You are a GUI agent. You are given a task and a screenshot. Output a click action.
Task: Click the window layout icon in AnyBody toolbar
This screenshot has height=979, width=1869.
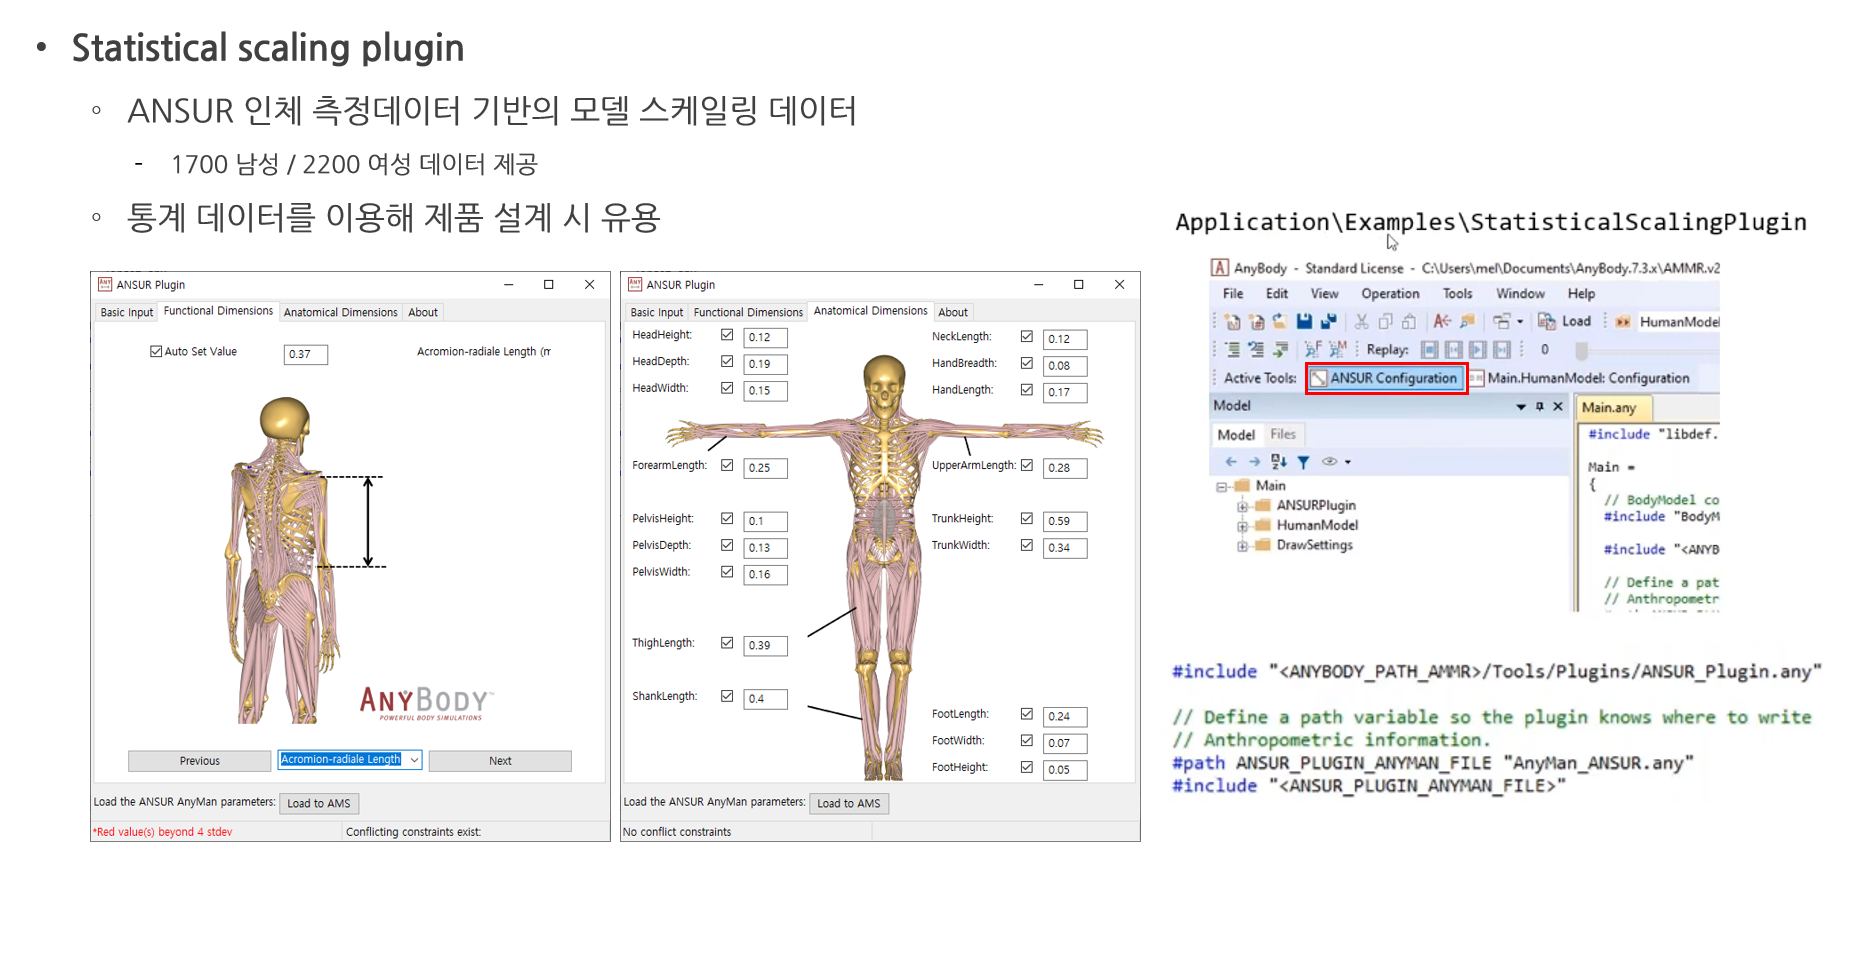pos(1502,322)
